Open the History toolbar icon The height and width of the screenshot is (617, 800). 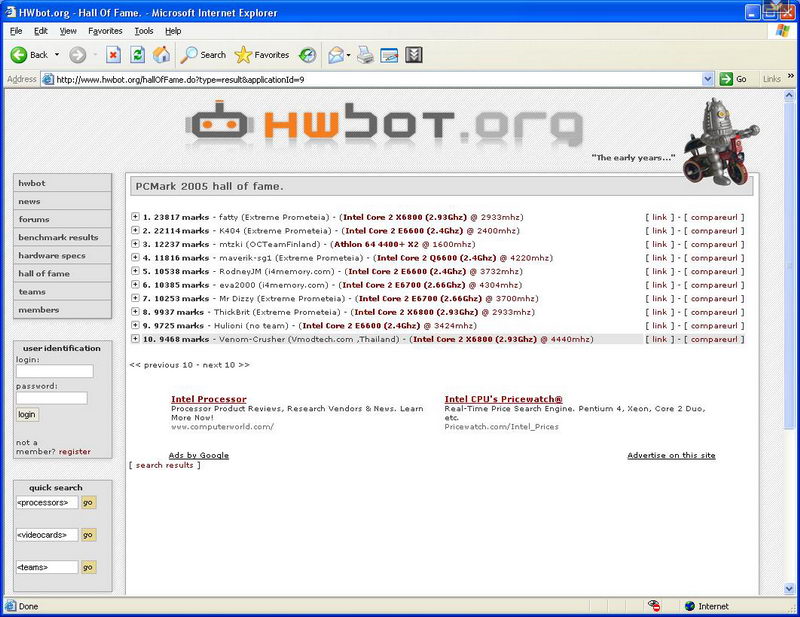307,55
